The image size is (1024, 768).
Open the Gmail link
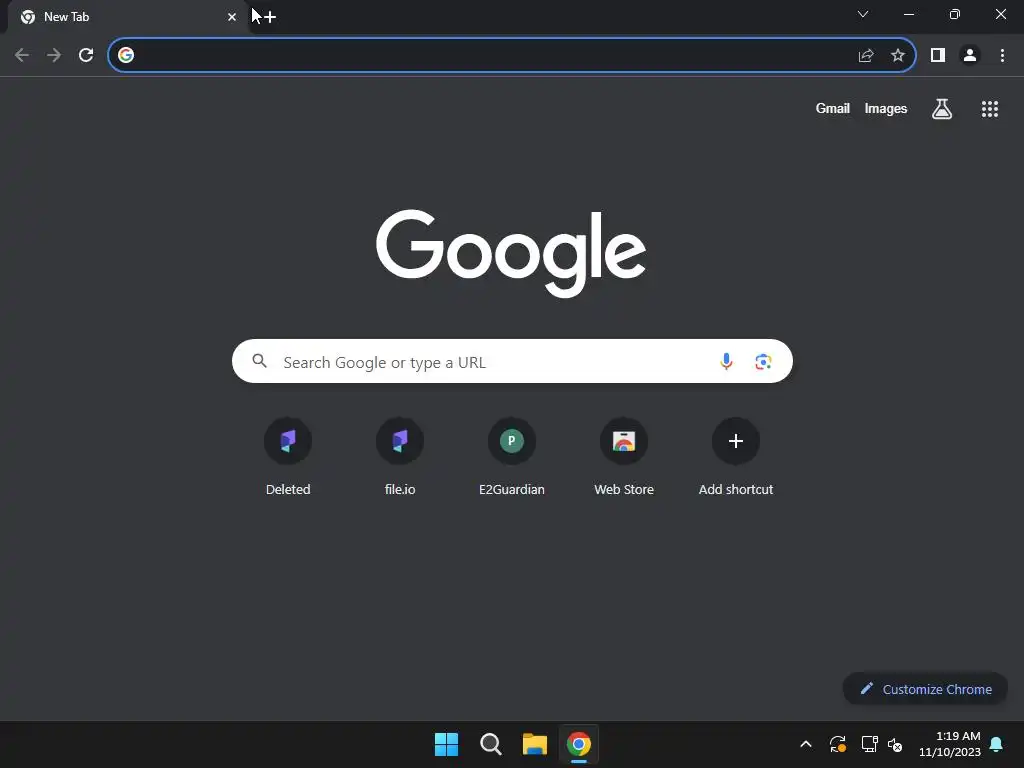833,108
